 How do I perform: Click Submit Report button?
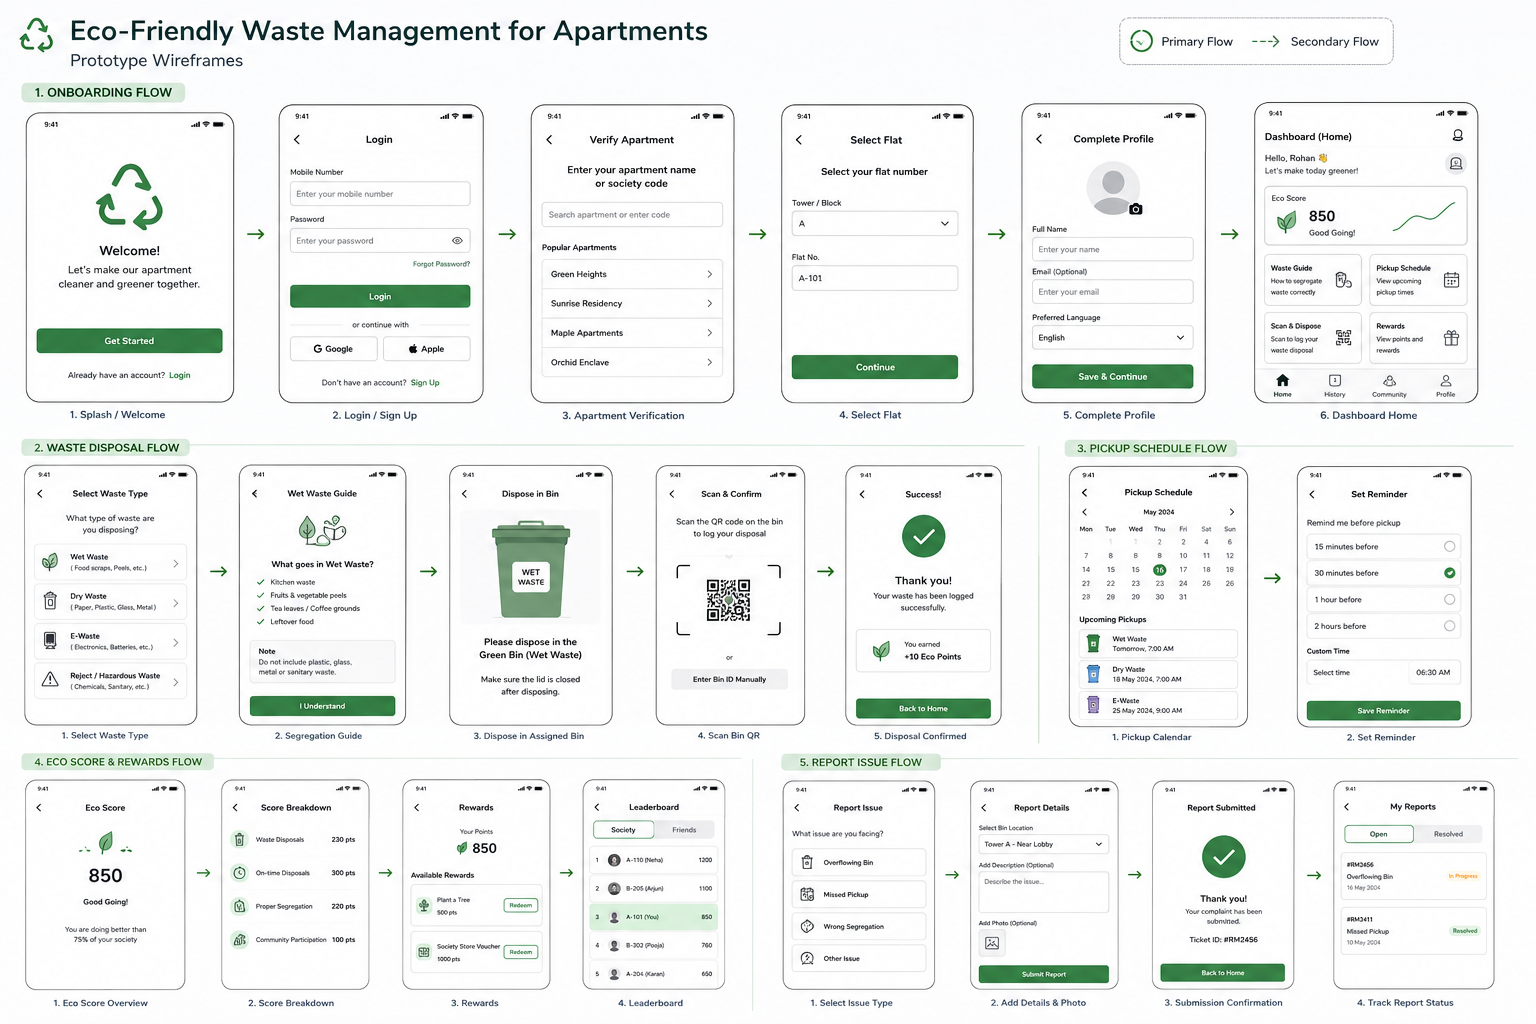coord(1044,974)
